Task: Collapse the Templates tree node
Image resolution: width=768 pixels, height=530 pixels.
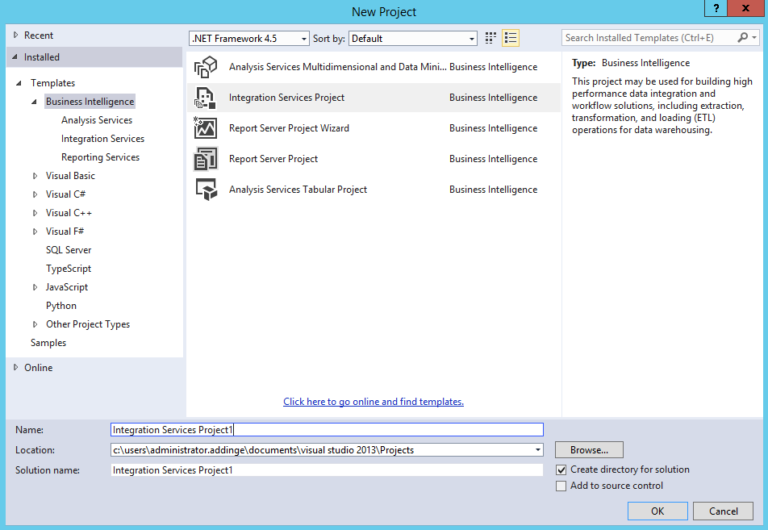Action: pos(19,83)
